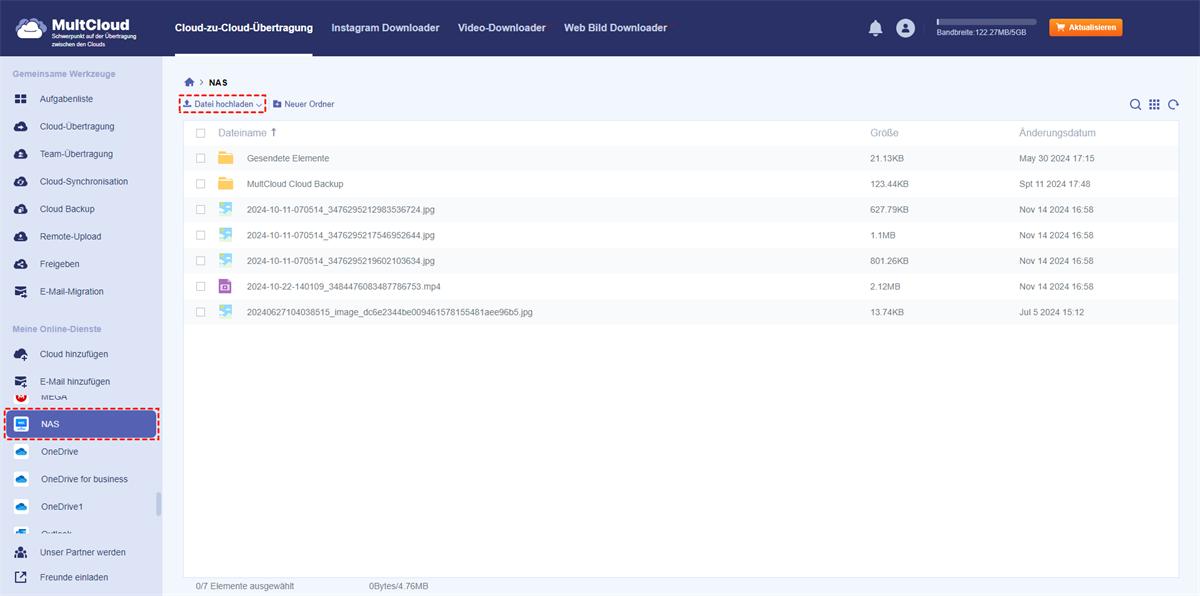Open the user account profile icon

coord(905,28)
